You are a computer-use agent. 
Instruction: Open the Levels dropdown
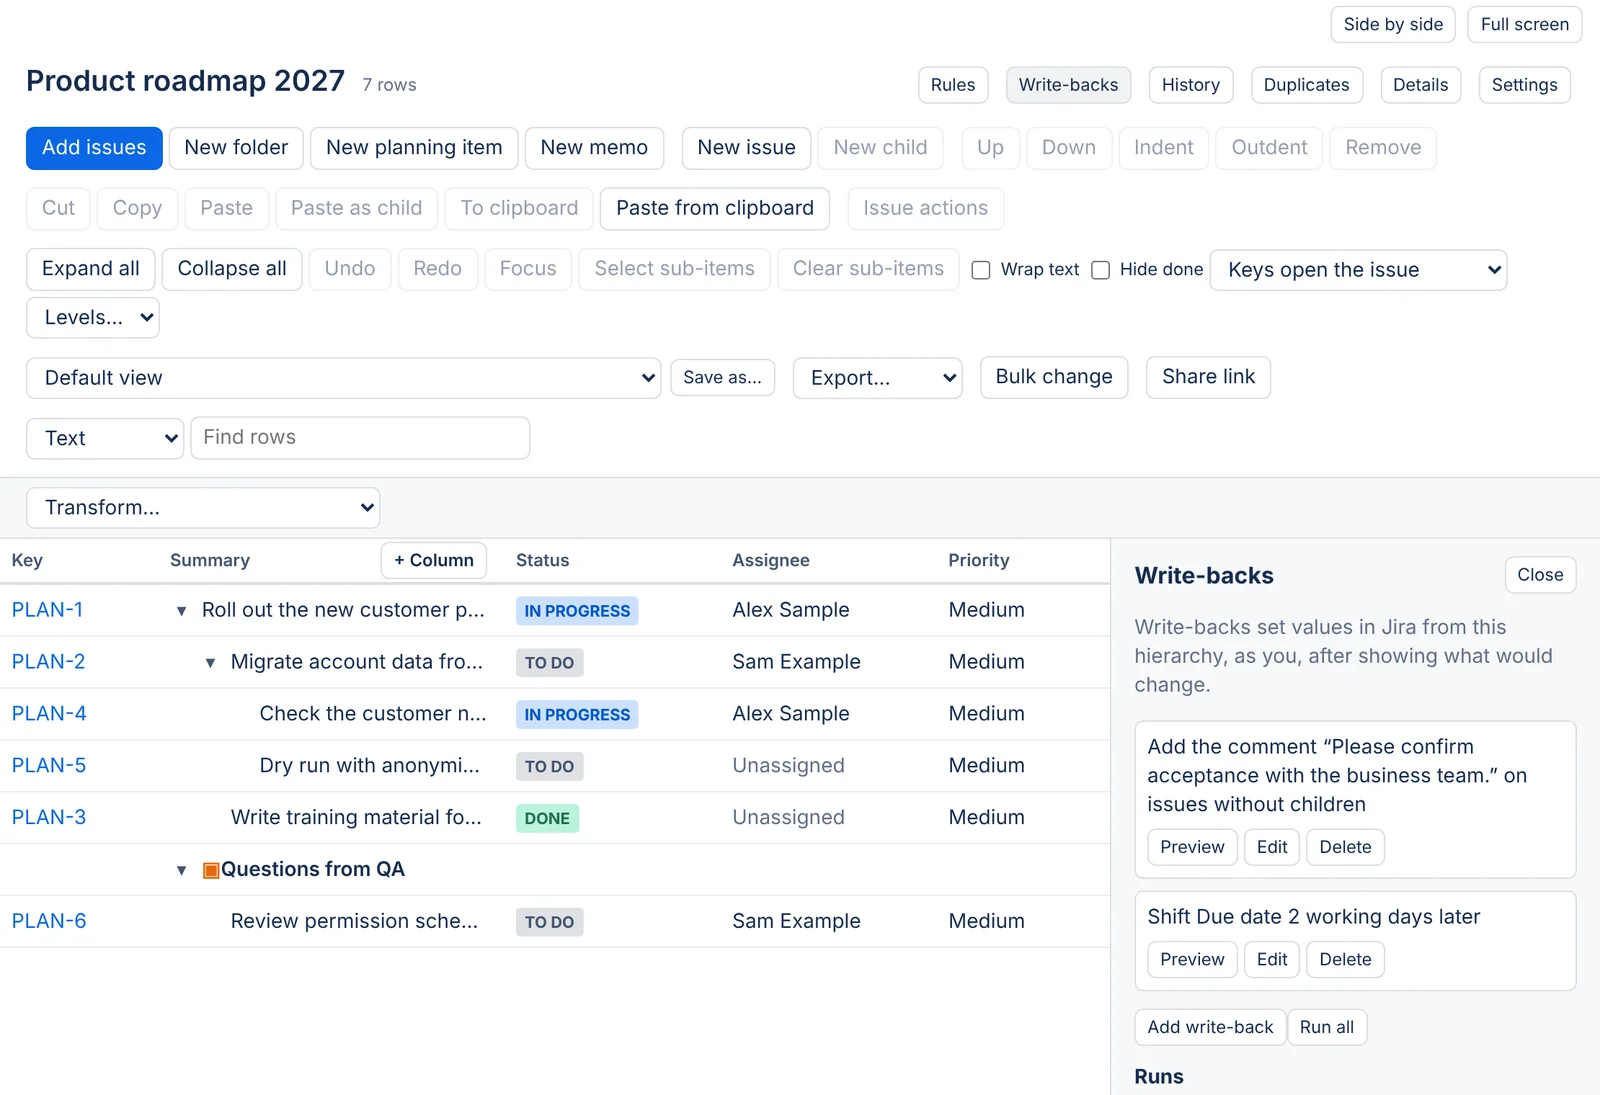(x=93, y=318)
